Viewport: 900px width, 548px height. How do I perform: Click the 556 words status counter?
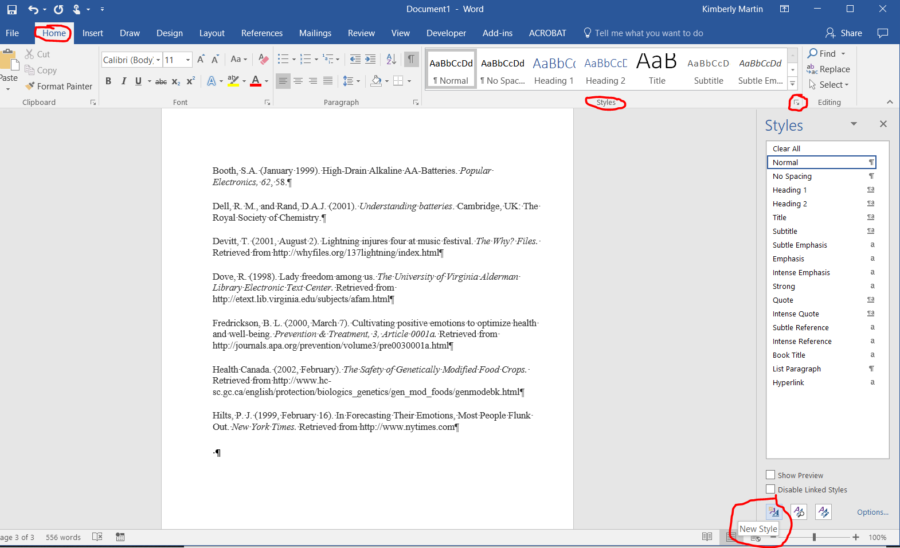click(x=63, y=537)
